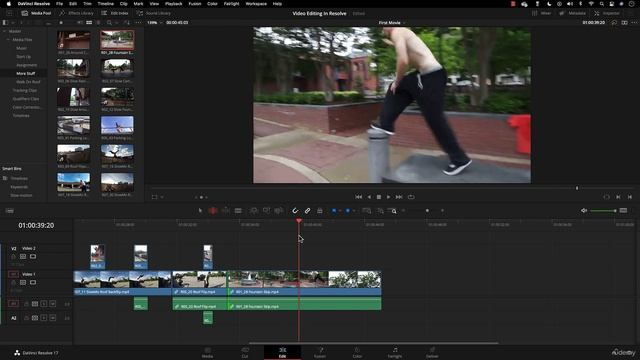The image size is (640, 360).
Task: Open media pool search magnifier
Action: point(109,22)
